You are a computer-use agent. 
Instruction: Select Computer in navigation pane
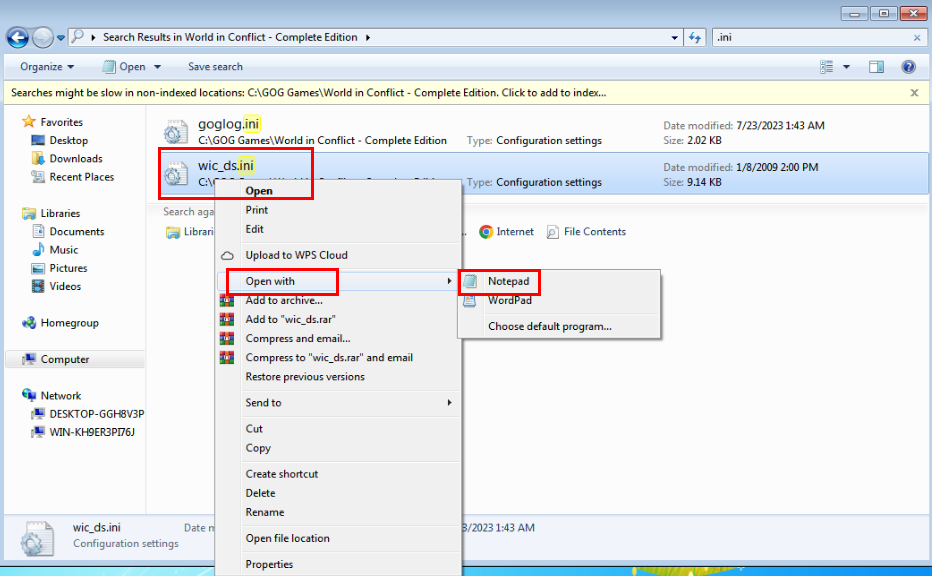pos(64,359)
